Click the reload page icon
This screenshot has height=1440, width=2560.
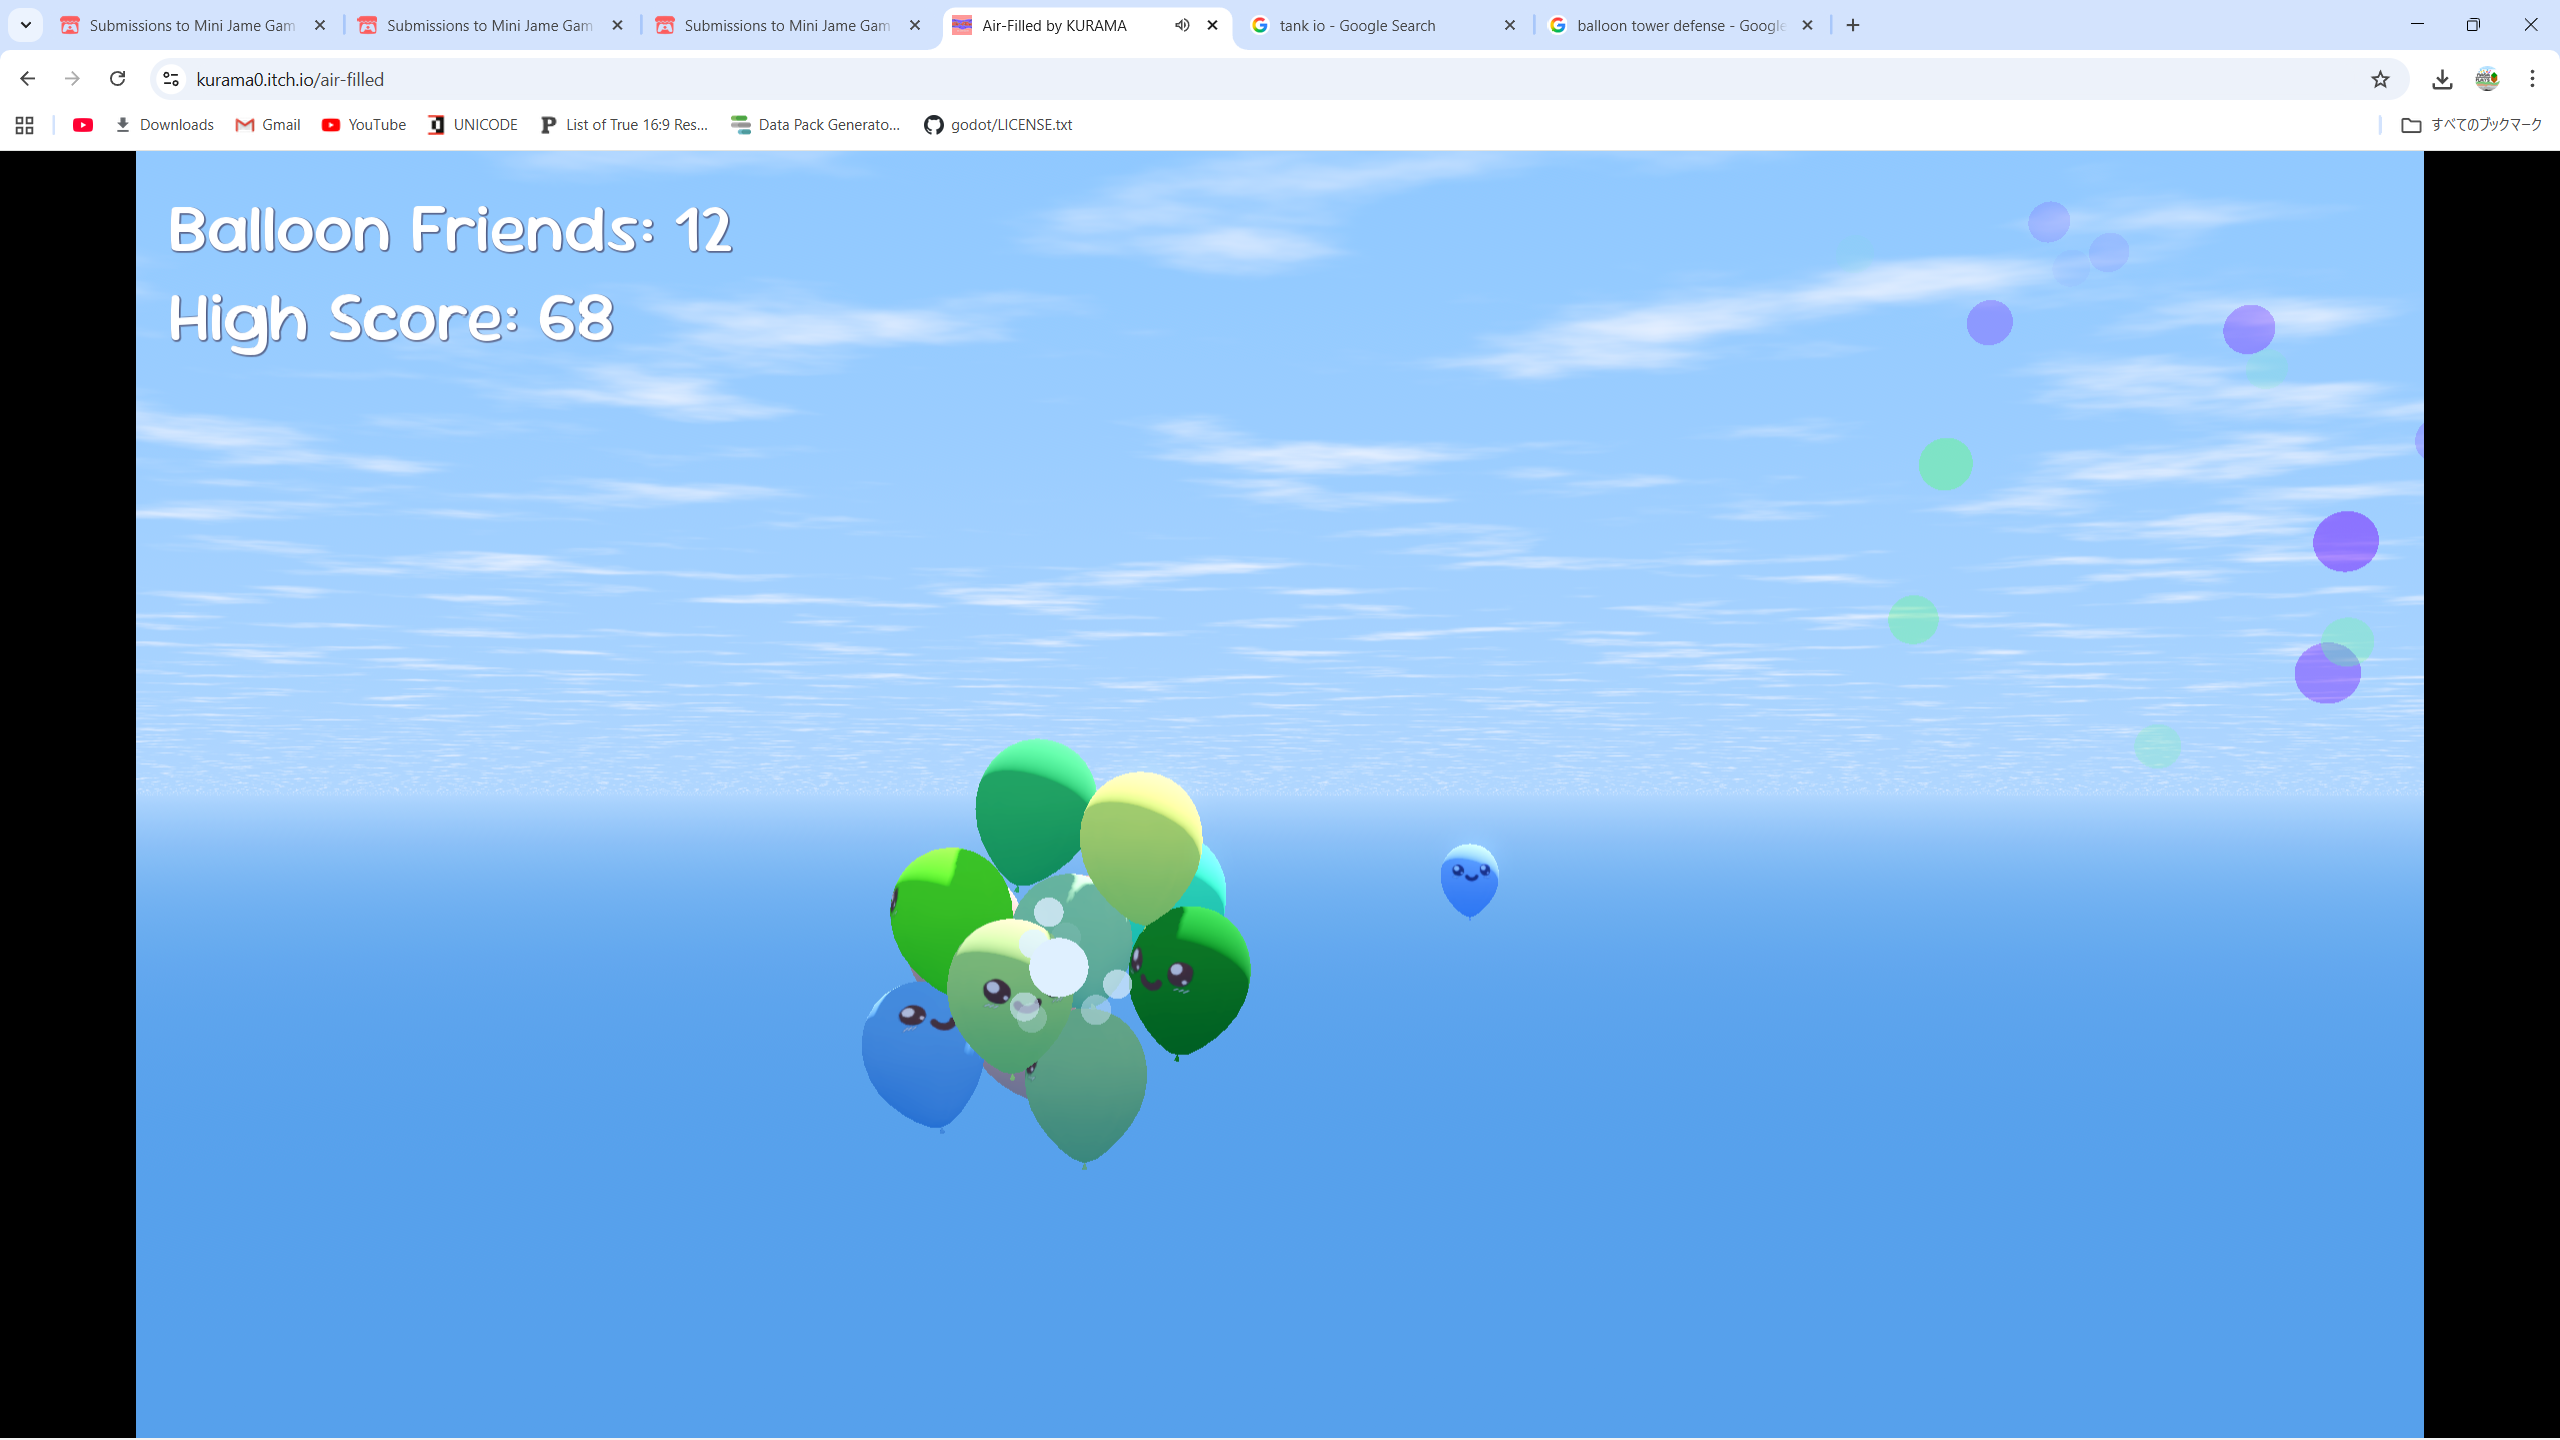[x=117, y=79]
